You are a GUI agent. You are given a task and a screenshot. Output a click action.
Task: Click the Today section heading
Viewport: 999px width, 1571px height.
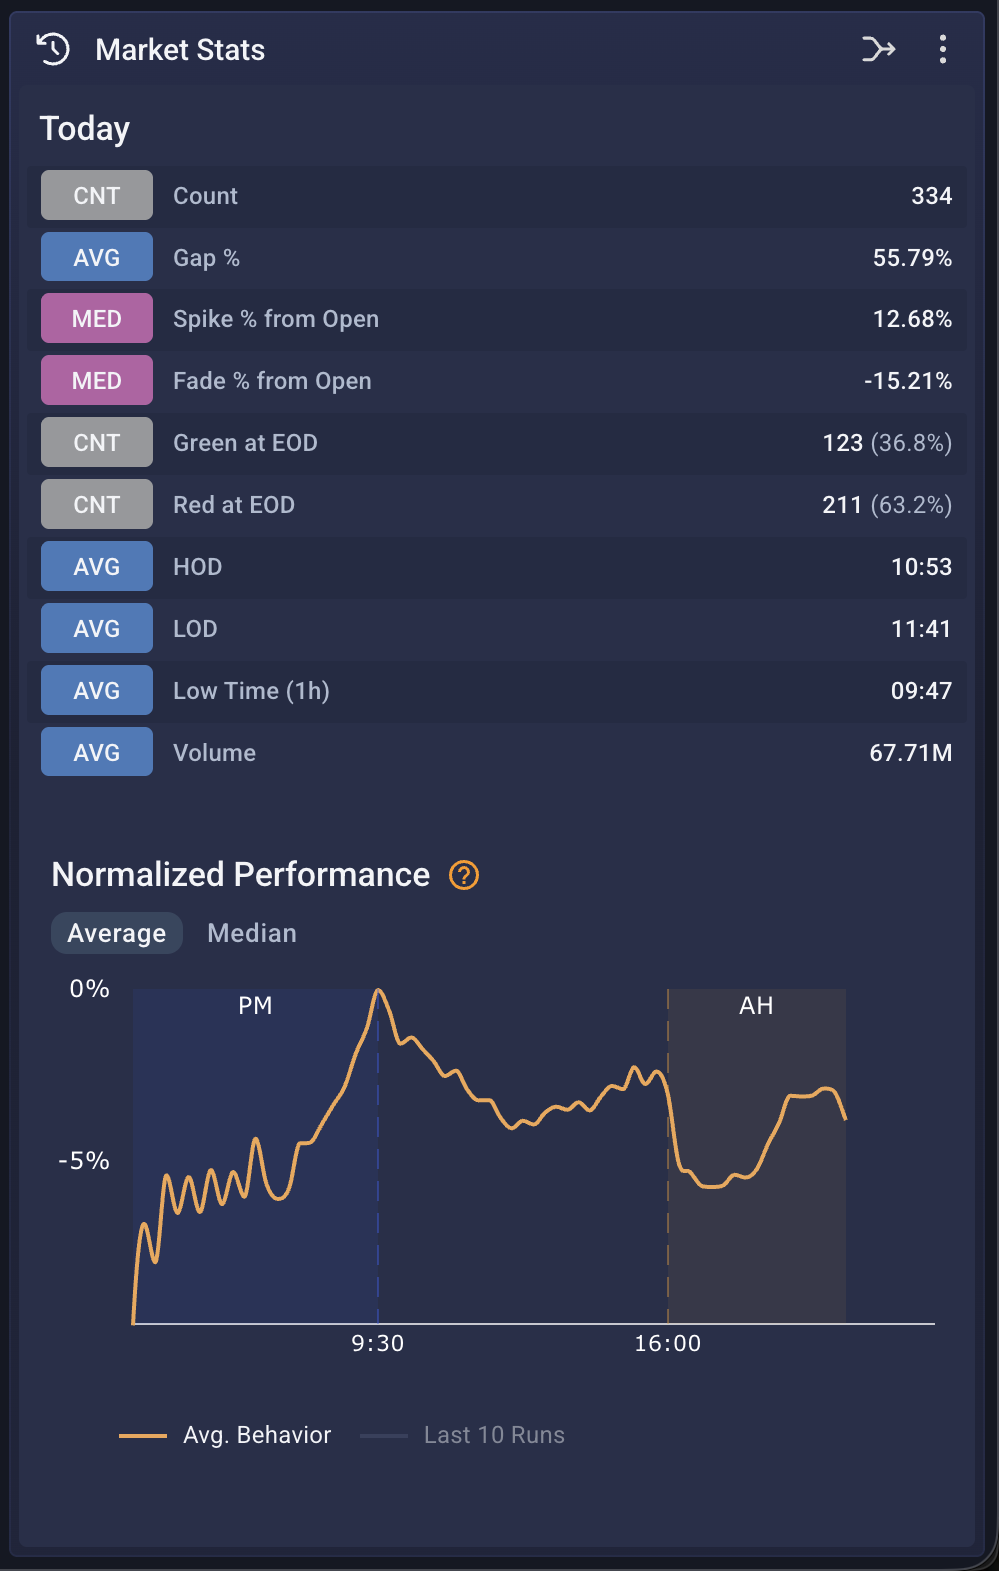85,129
